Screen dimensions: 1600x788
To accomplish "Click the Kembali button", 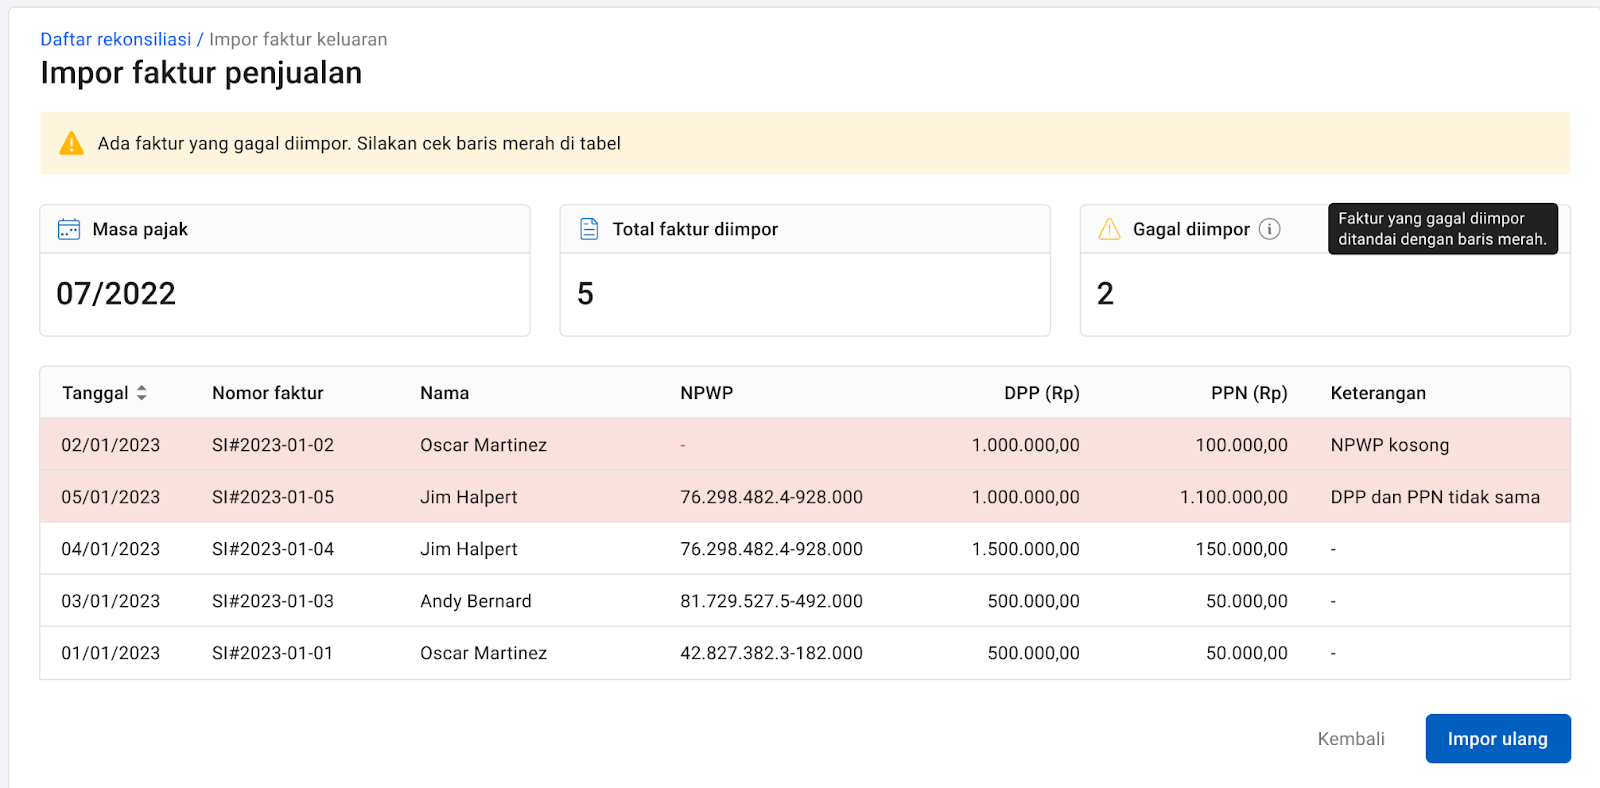I will [1350, 739].
